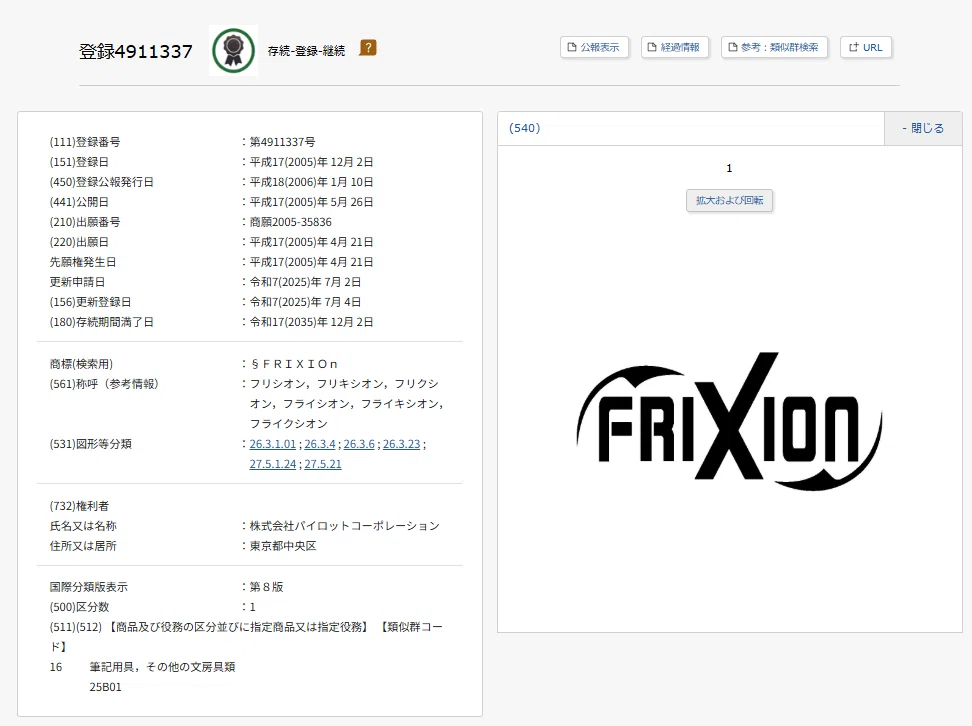The image size is (972, 726).
Task: Collapse the image panel with 閉じる
Action: coord(922,128)
